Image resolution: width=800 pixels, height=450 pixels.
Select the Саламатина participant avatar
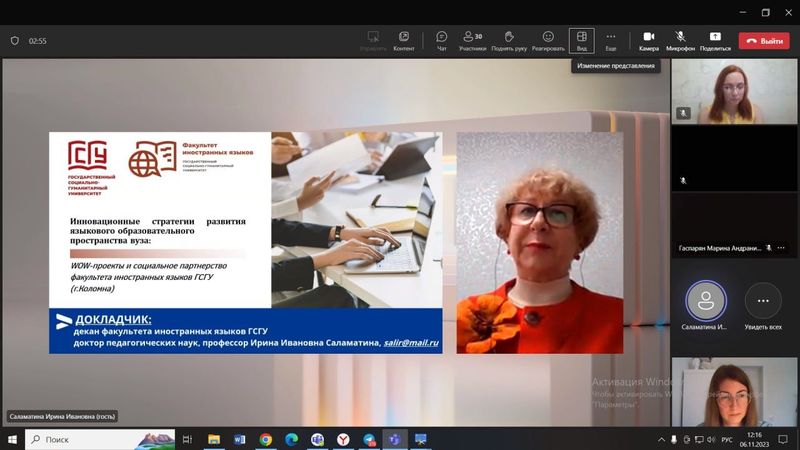[x=706, y=301]
